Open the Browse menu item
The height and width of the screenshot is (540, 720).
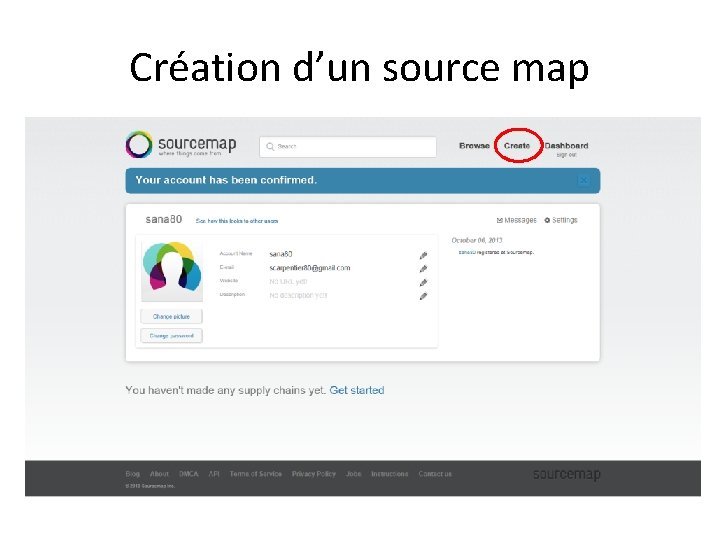coord(474,146)
